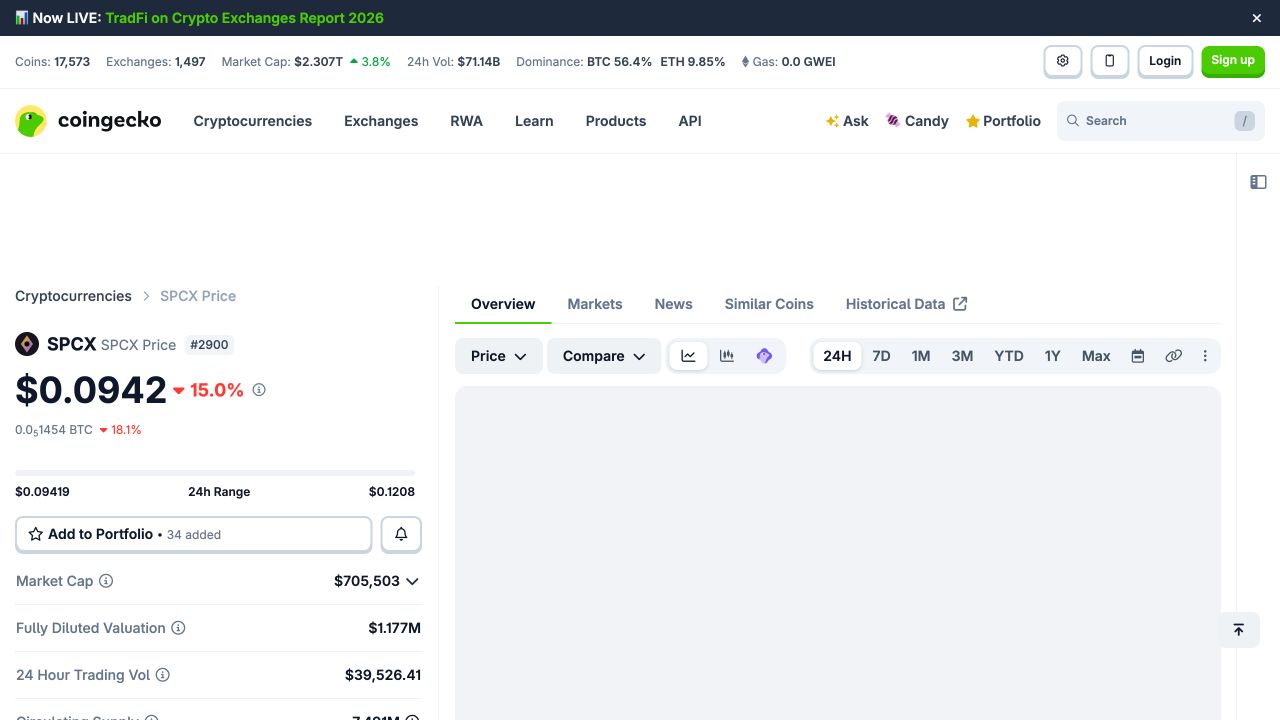Screen dimensions: 1280x720
Task: Open the settings gear in top bar
Action: coord(1063,61)
